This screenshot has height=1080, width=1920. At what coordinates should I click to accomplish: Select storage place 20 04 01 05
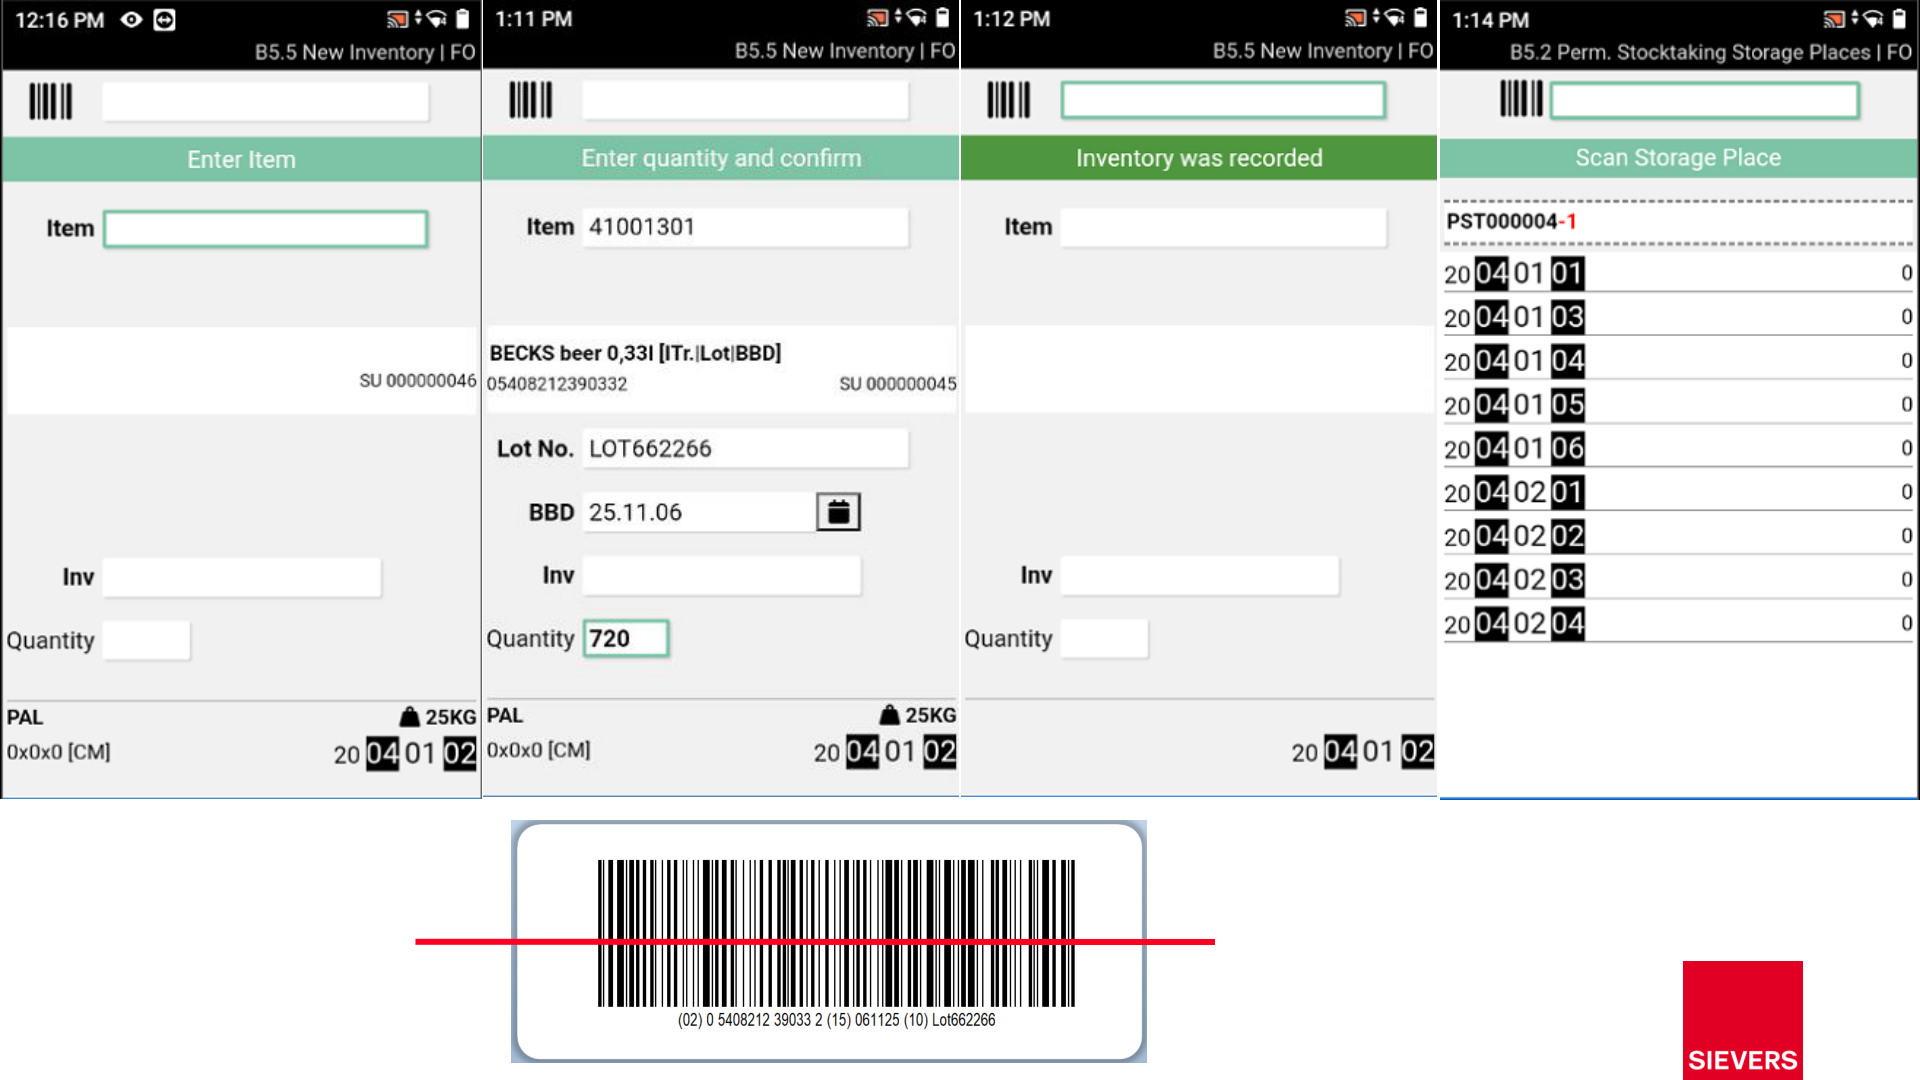[x=1678, y=405]
